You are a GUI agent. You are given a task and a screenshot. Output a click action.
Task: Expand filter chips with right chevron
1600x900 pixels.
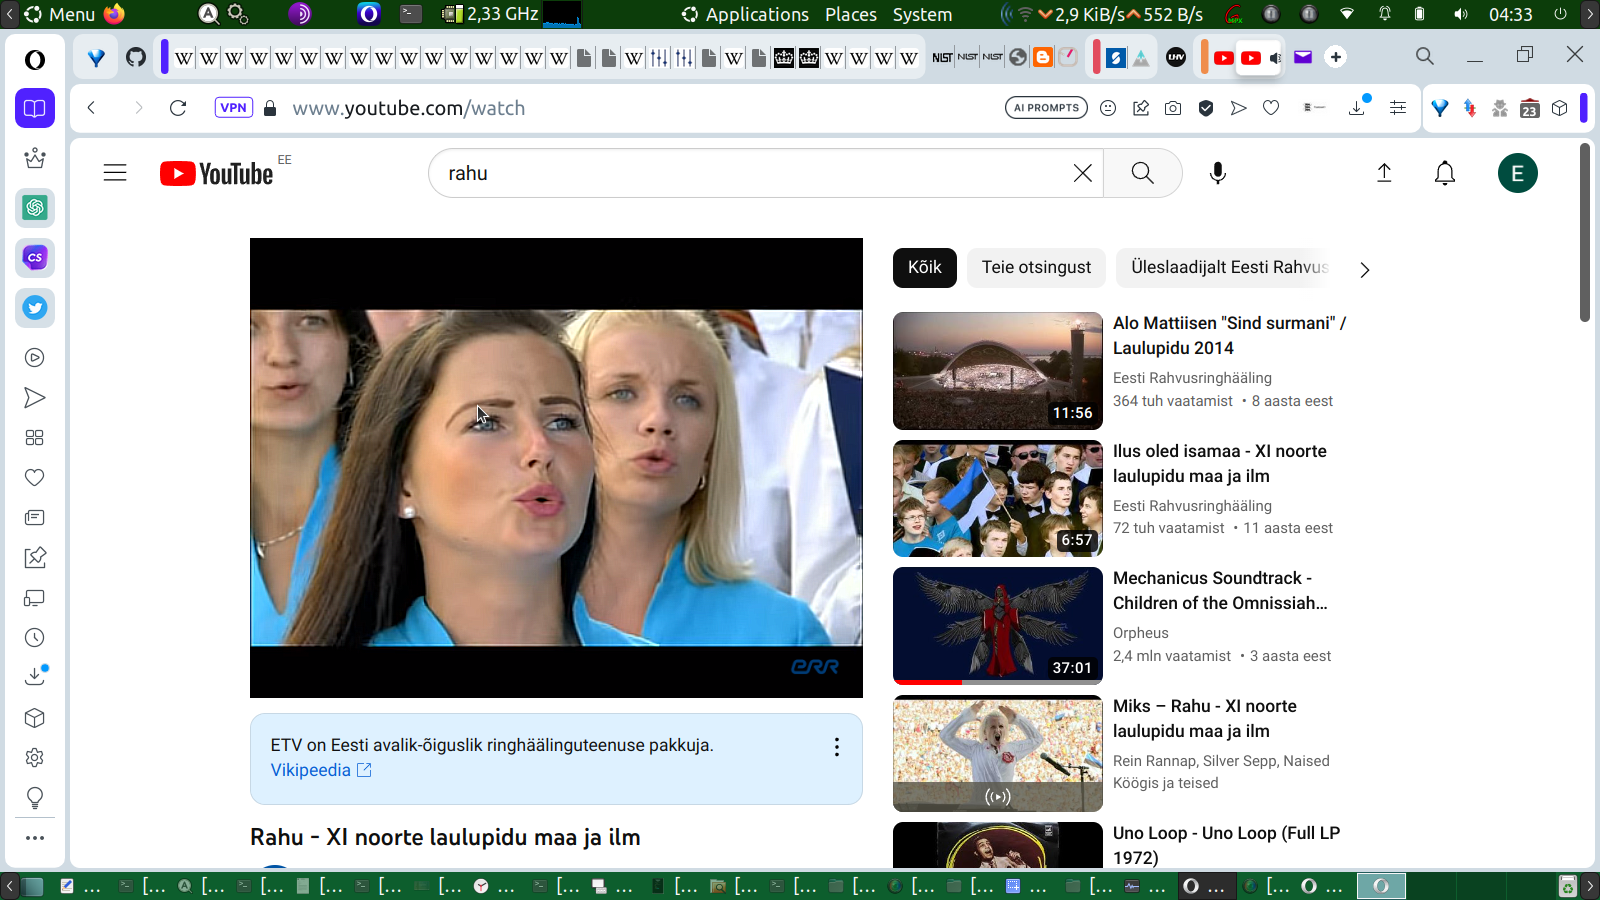[x=1365, y=270]
